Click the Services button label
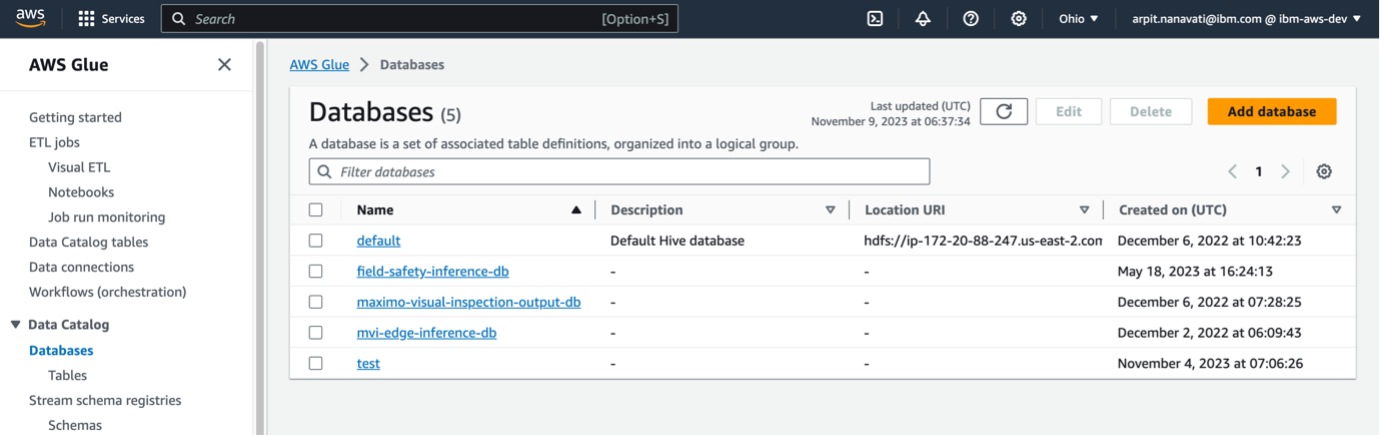 [x=123, y=19]
